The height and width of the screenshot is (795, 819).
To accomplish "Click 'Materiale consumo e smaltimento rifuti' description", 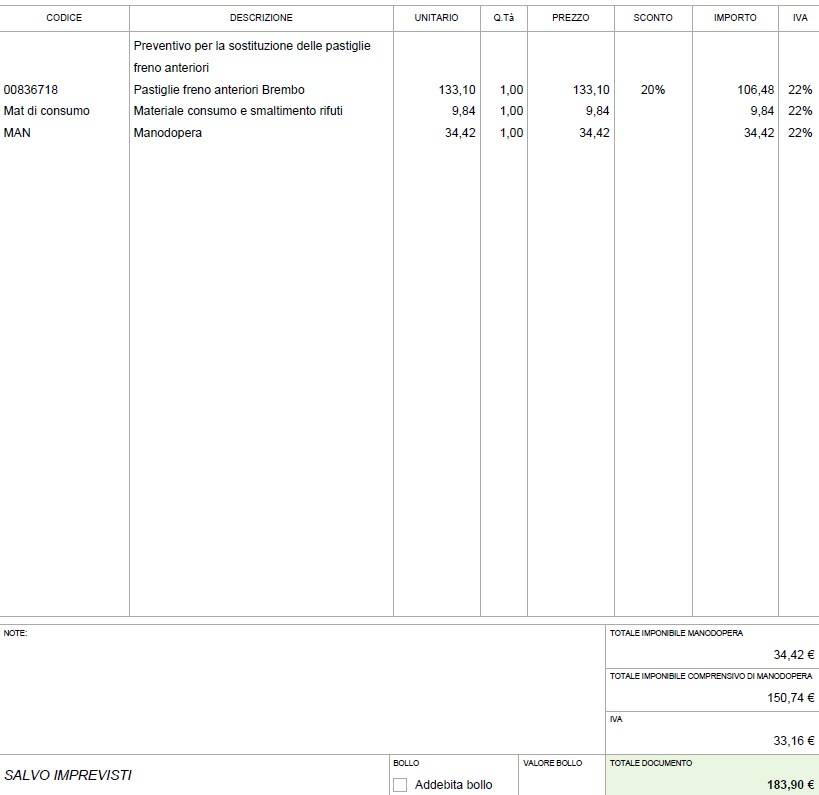I will (x=238, y=111).
